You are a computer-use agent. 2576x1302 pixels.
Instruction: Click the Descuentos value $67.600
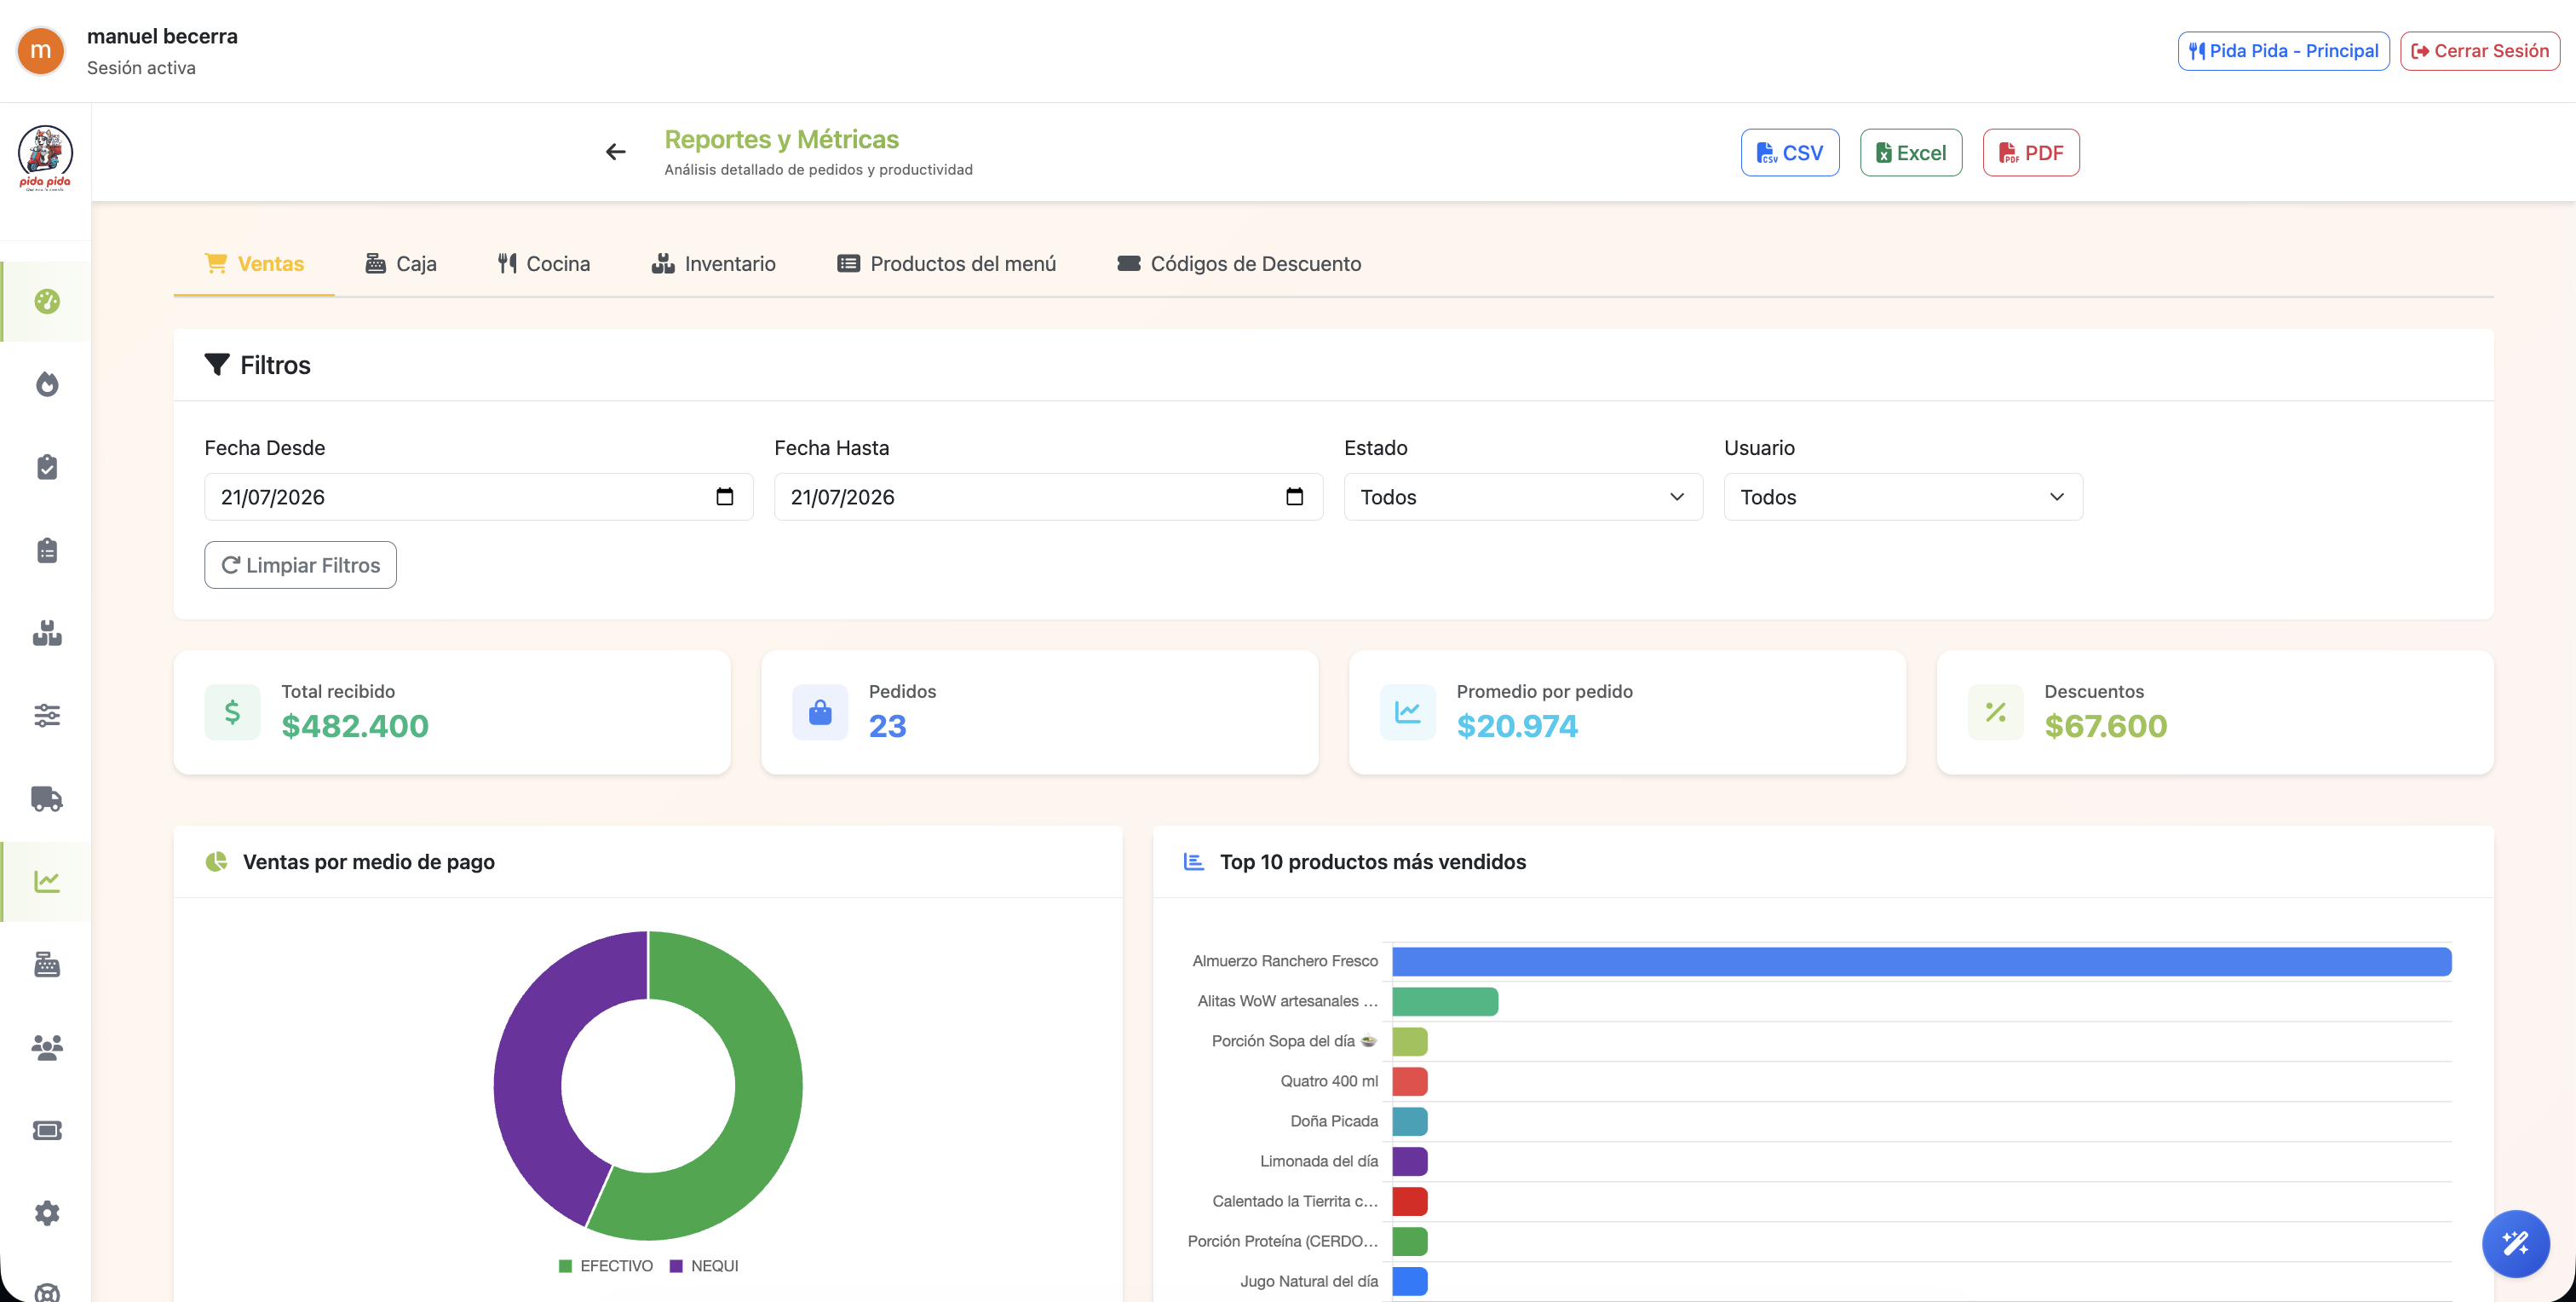tap(2106, 726)
